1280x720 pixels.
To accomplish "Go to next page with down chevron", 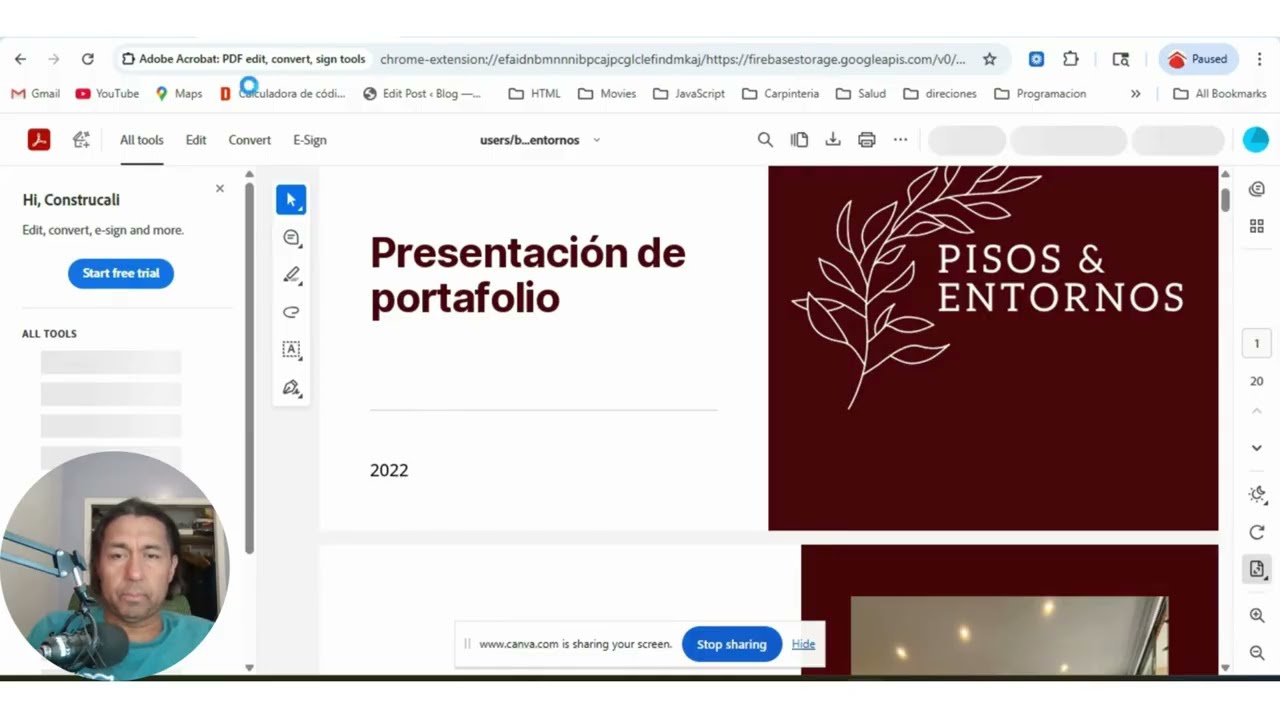I will pyautogui.click(x=1257, y=448).
